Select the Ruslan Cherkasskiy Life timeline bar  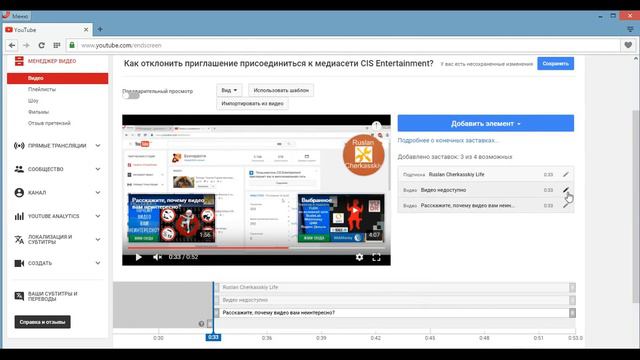(394, 287)
